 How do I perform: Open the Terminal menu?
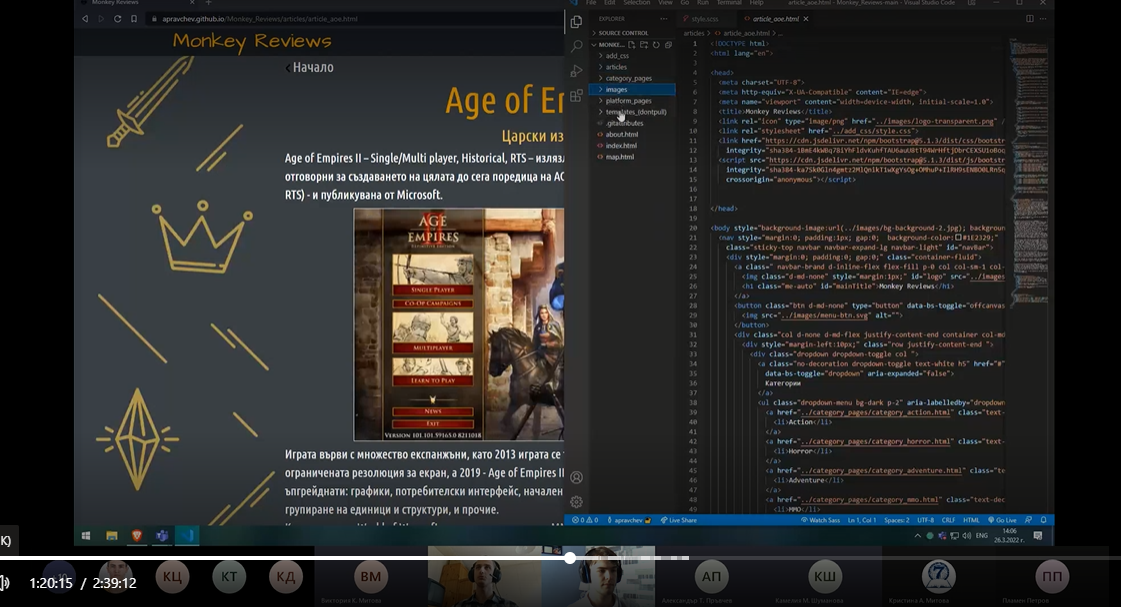tap(729, 3)
